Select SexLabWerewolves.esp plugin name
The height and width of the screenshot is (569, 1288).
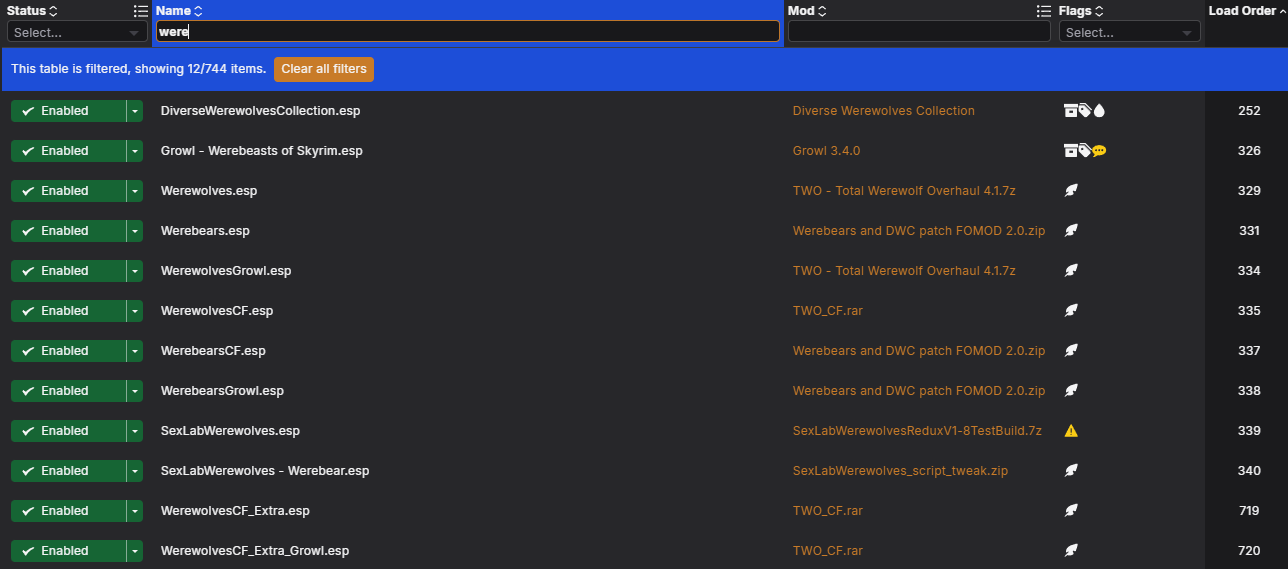(230, 431)
